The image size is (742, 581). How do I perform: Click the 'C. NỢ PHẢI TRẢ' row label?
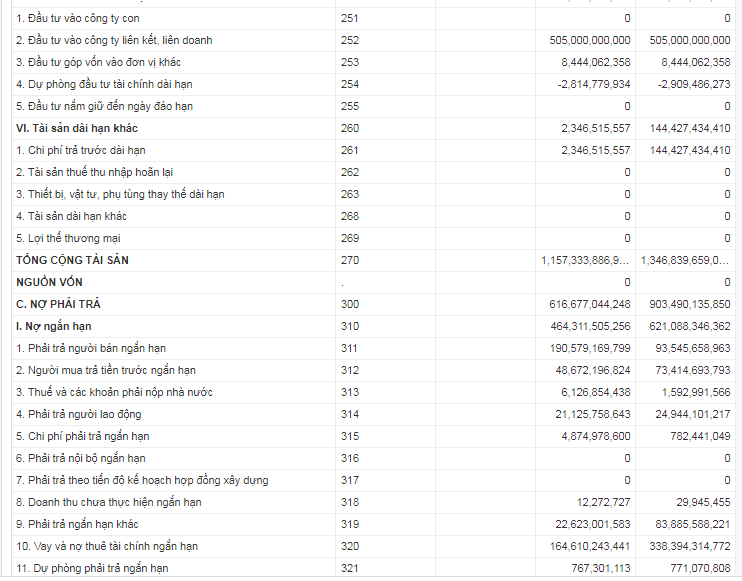point(58,304)
